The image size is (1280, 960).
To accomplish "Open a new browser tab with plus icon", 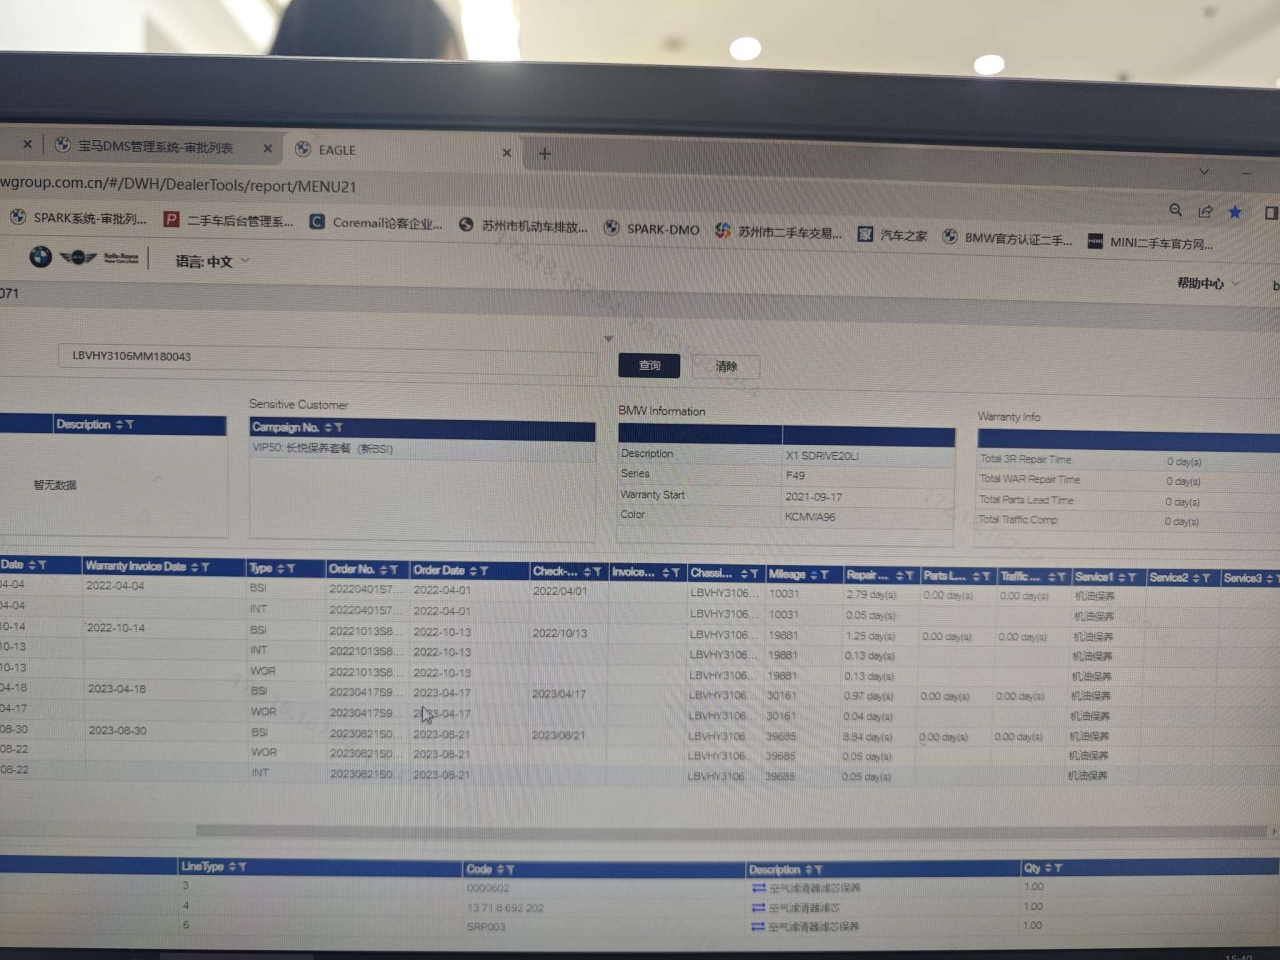I will 544,153.
